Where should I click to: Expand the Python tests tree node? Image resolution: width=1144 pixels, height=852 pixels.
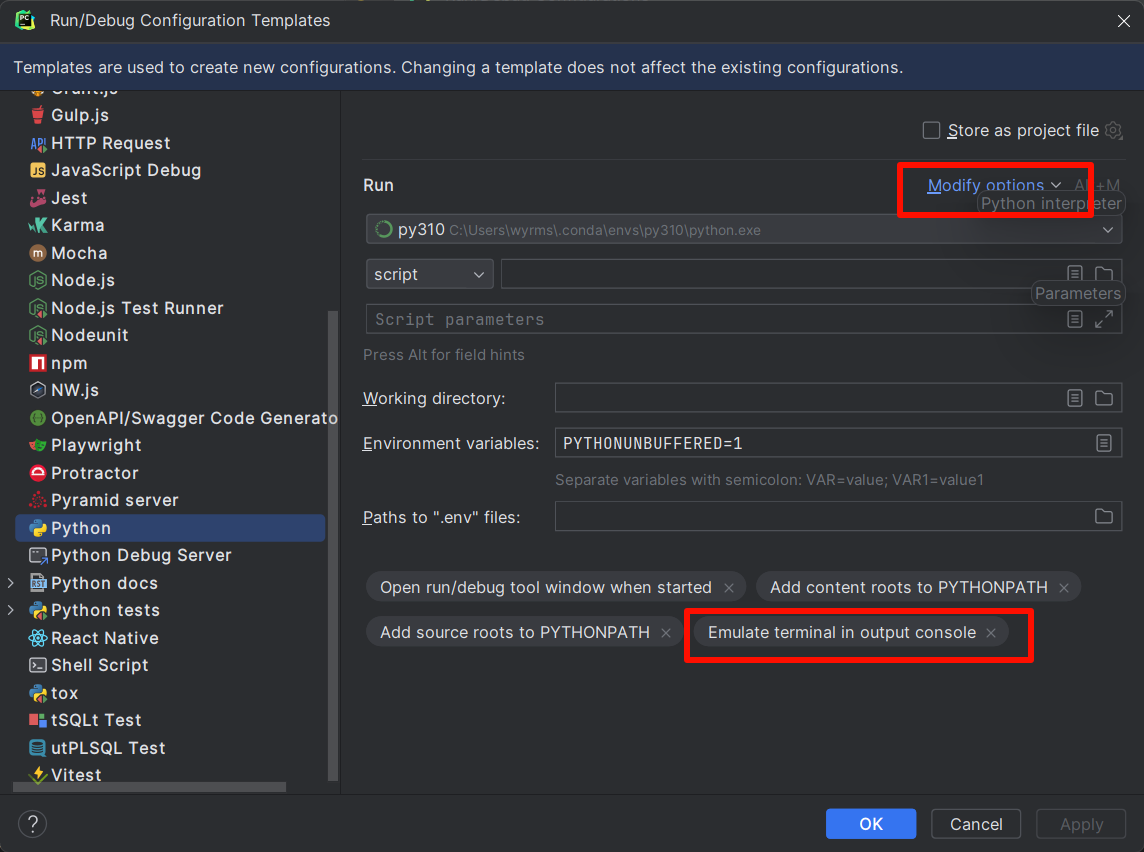[x=11, y=610]
